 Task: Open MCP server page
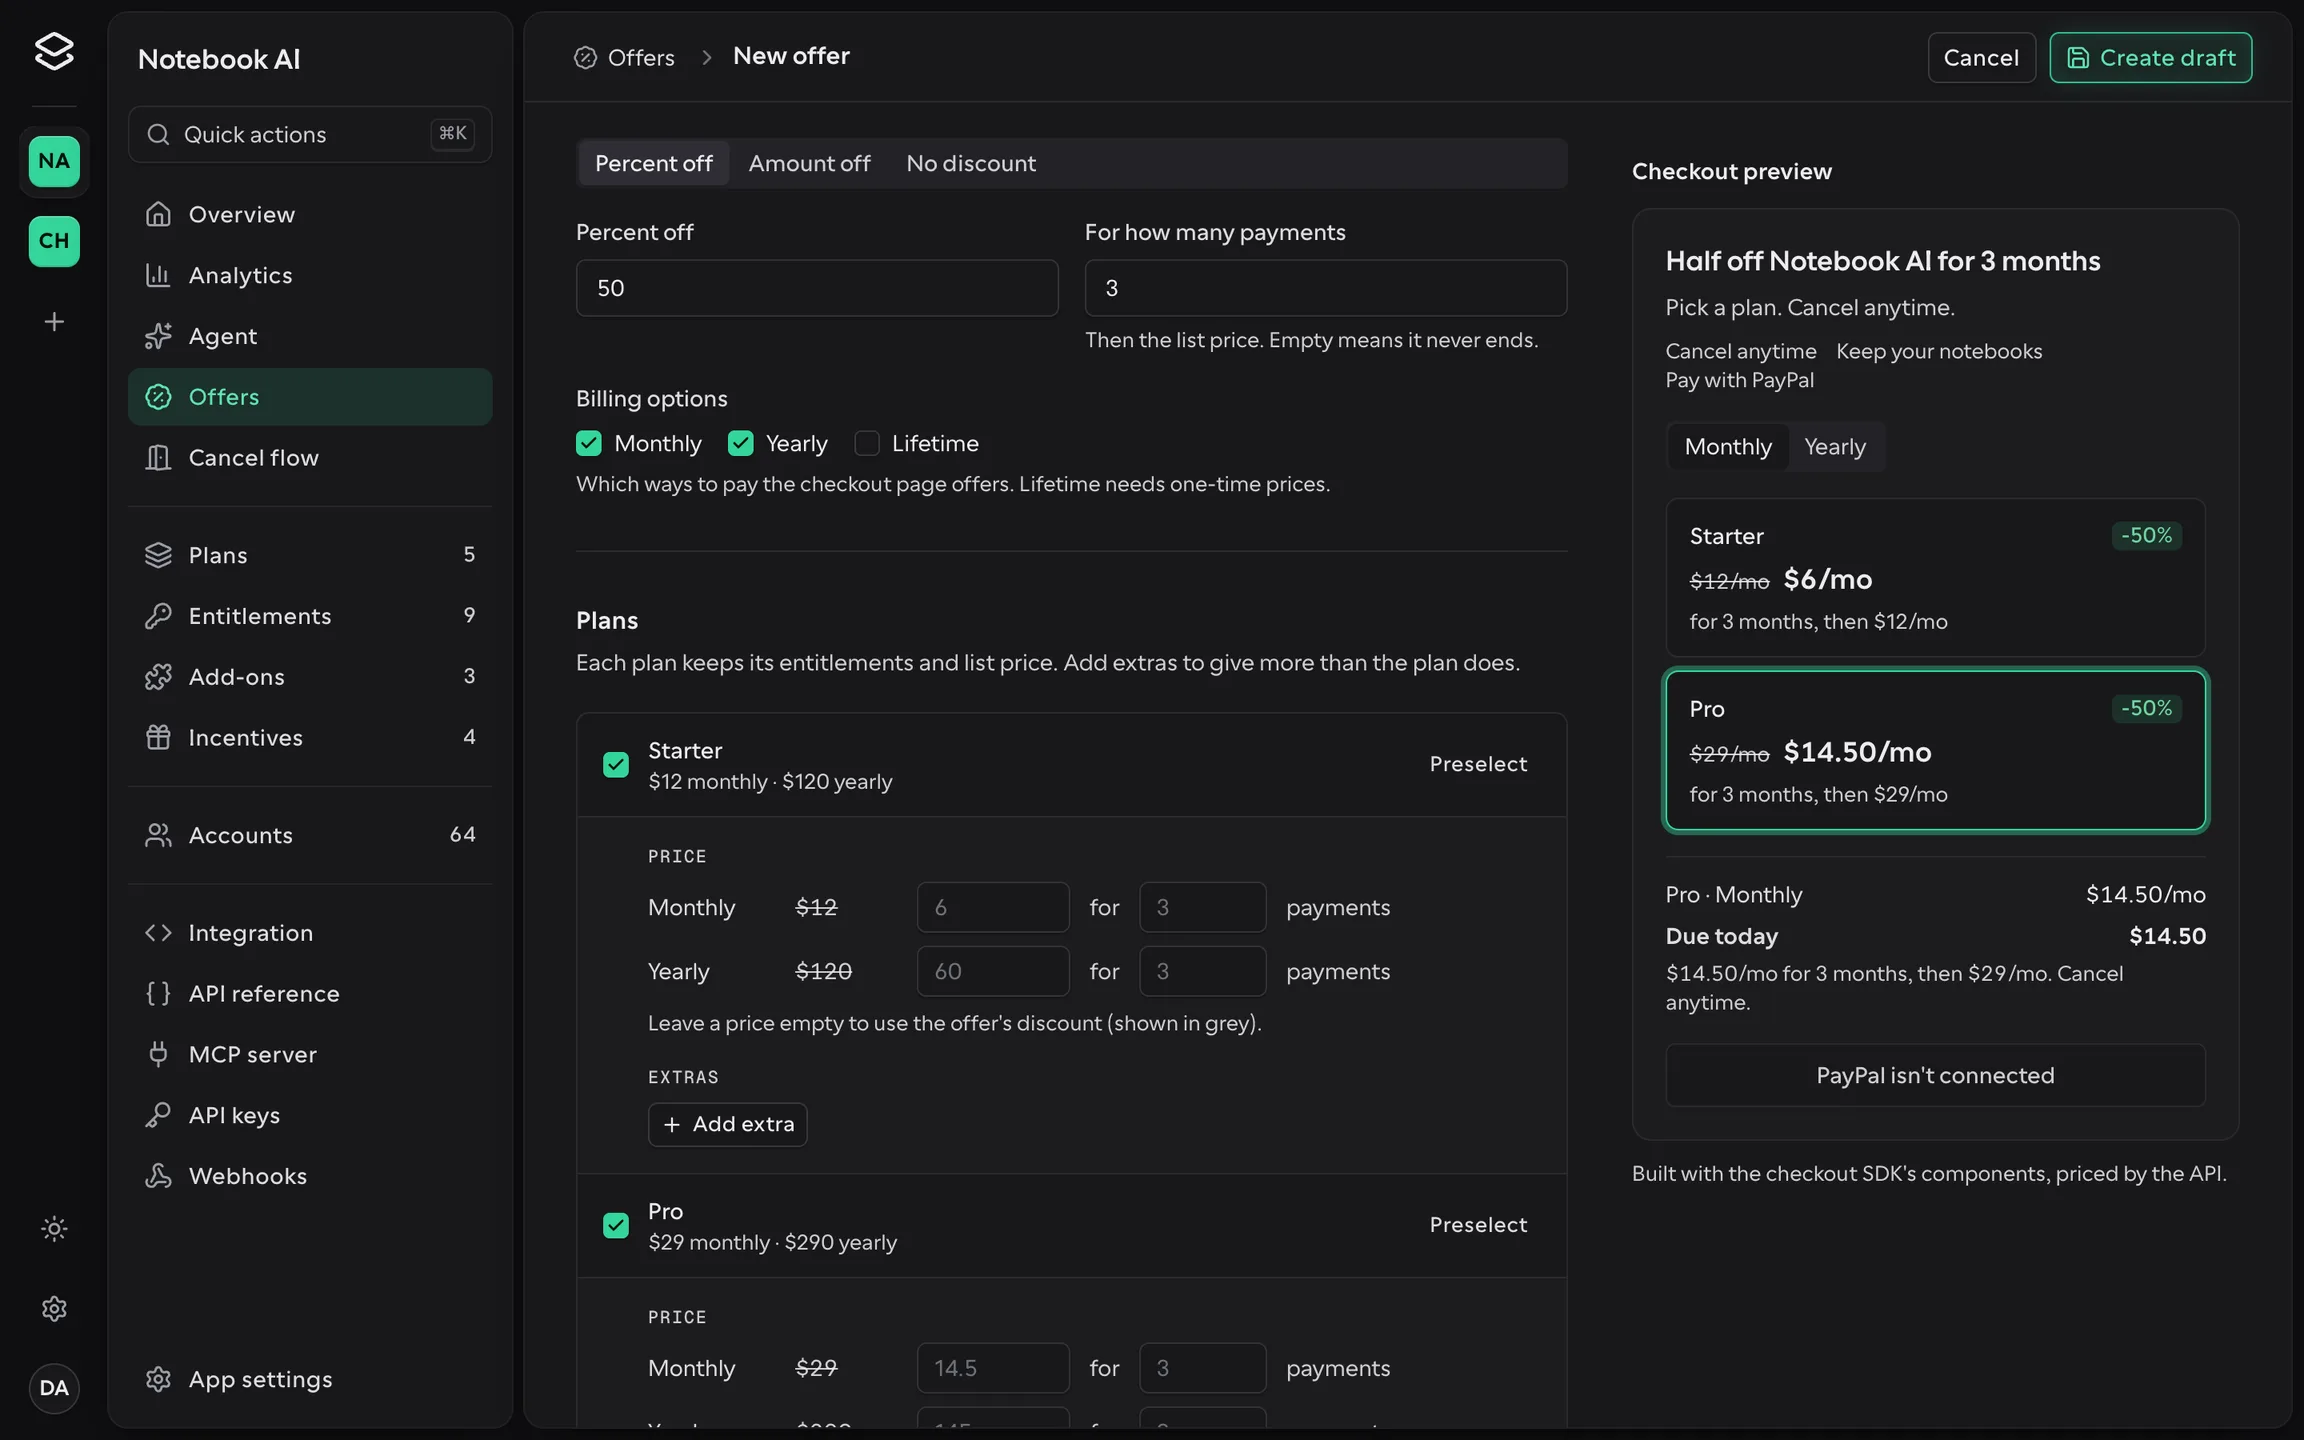(x=310, y=1055)
